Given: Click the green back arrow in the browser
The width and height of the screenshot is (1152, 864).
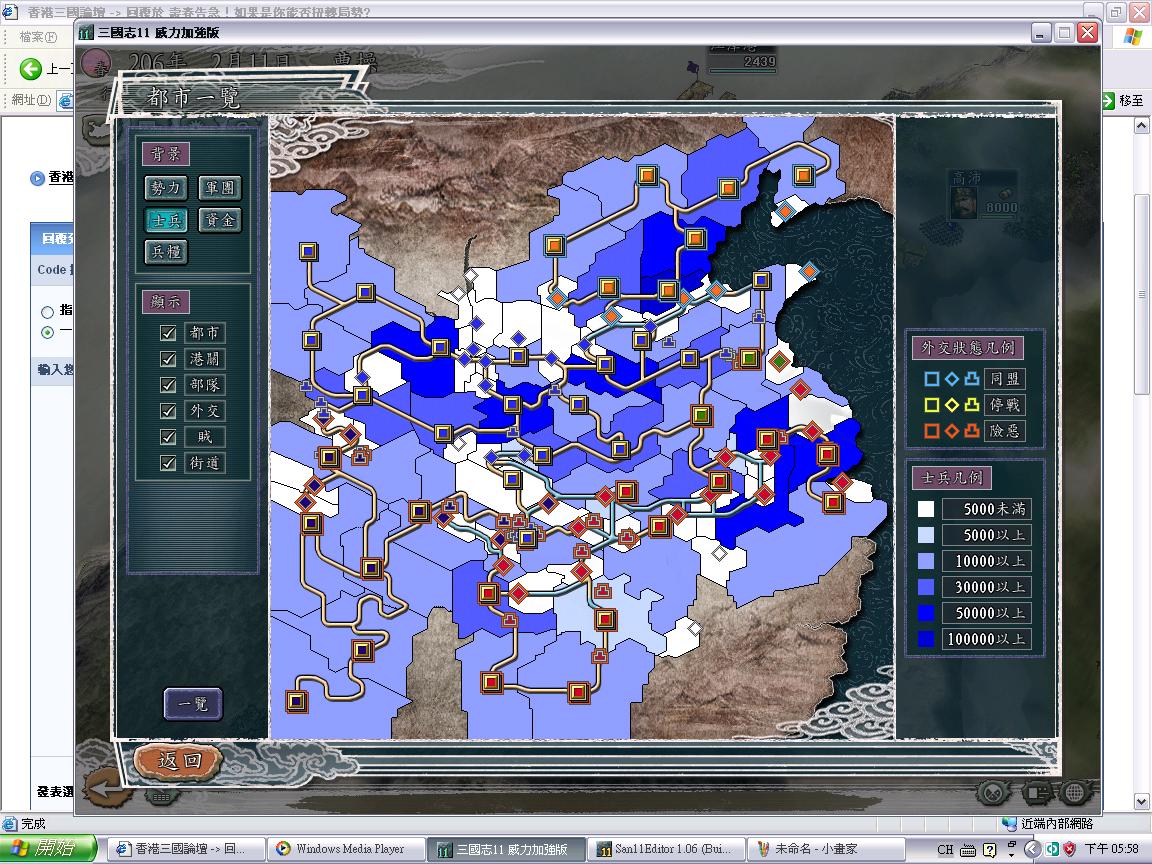Looking at the screenshot, I should coord(31,69).
